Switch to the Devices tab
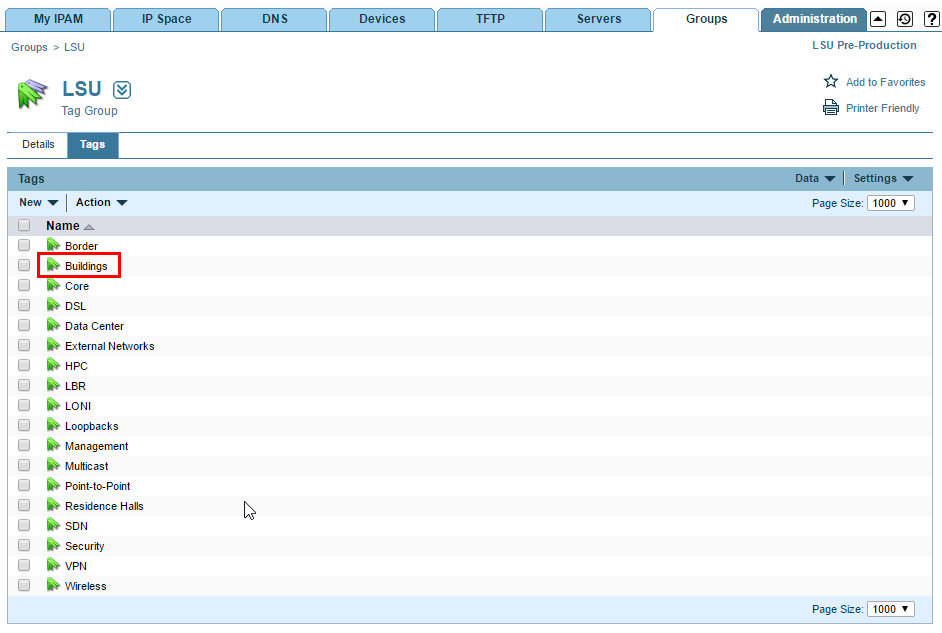The width and height of the screenshot is (942, 633). tap(382, 19)
